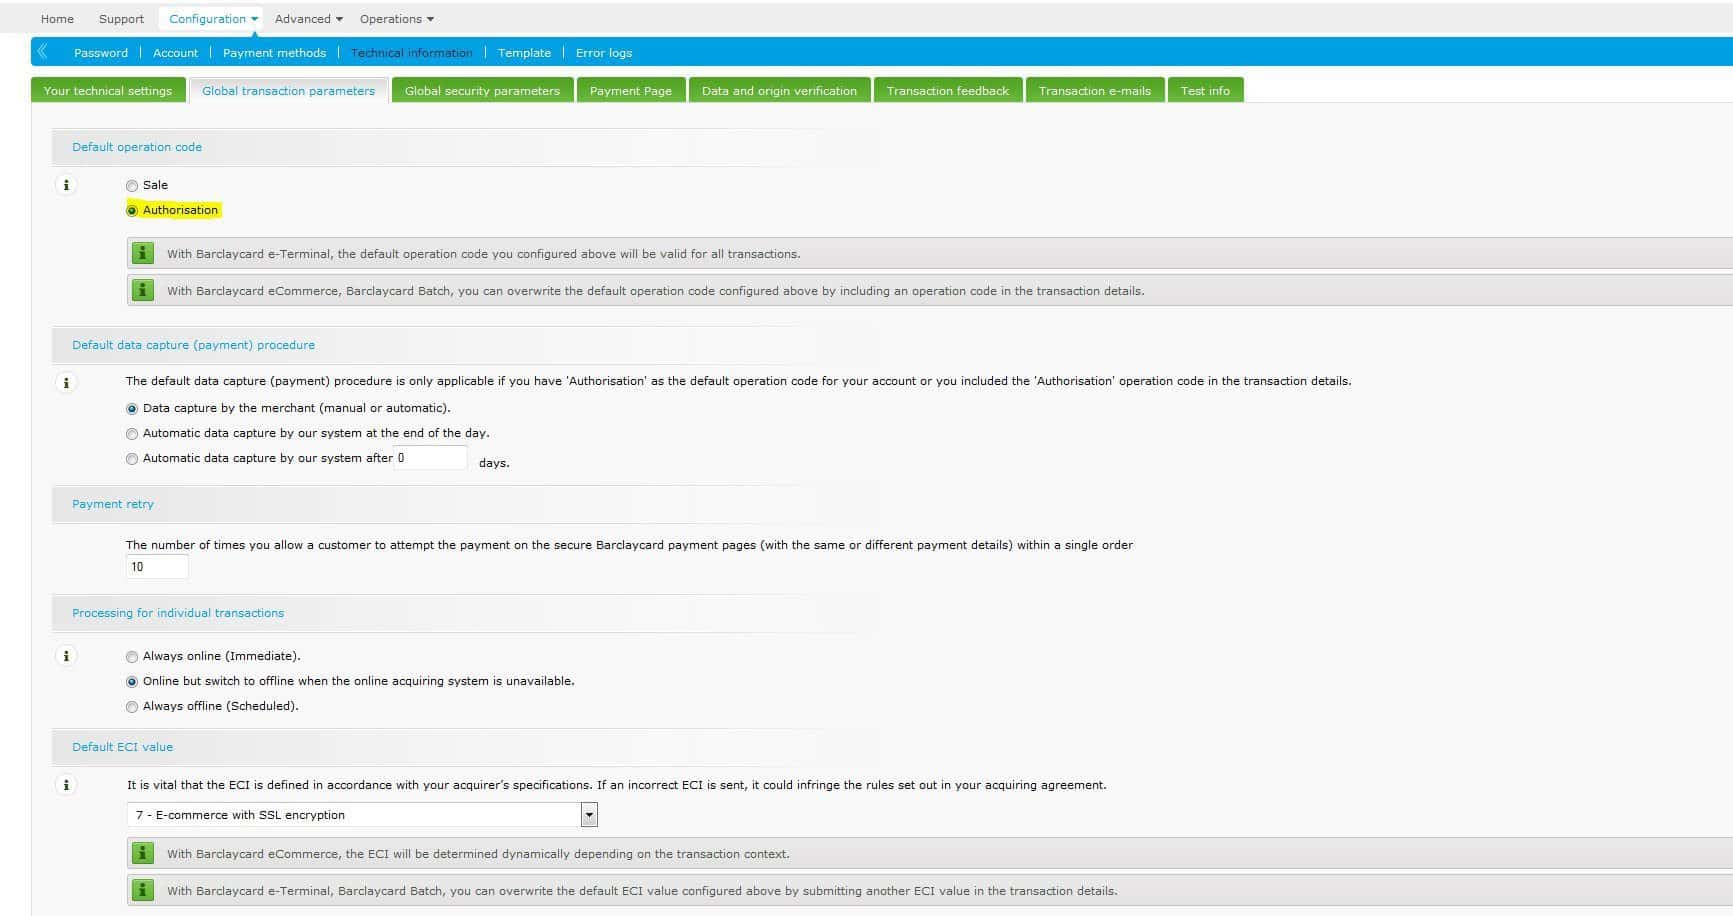Open the Transaction feedback tab

click(947, 91)
